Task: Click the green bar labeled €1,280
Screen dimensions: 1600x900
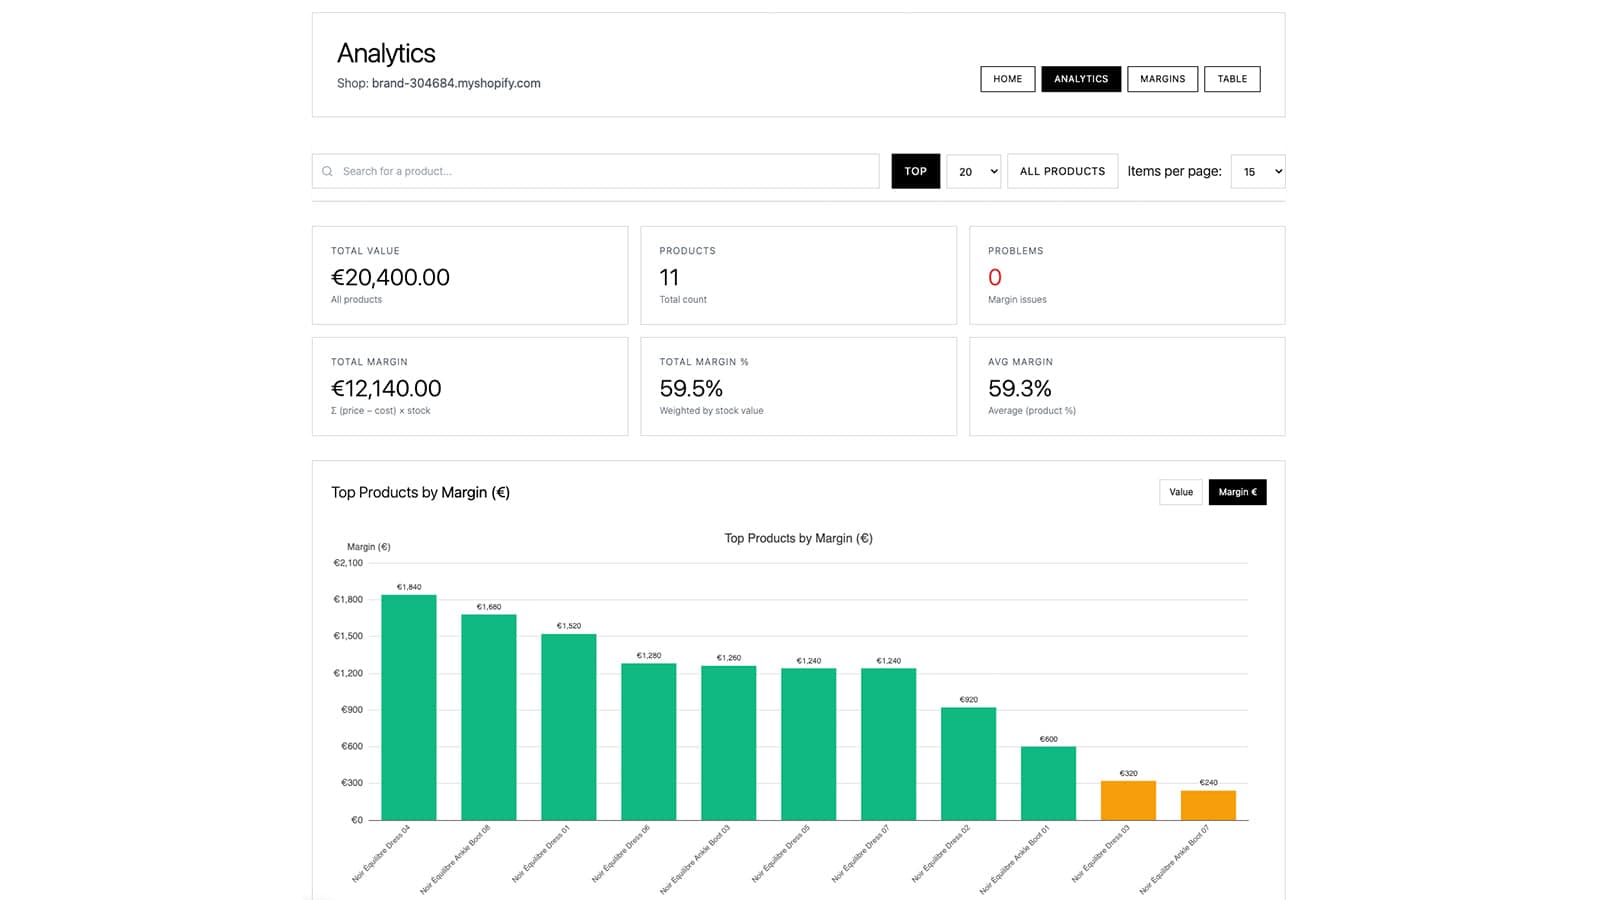Action: [x=649, y=742]
